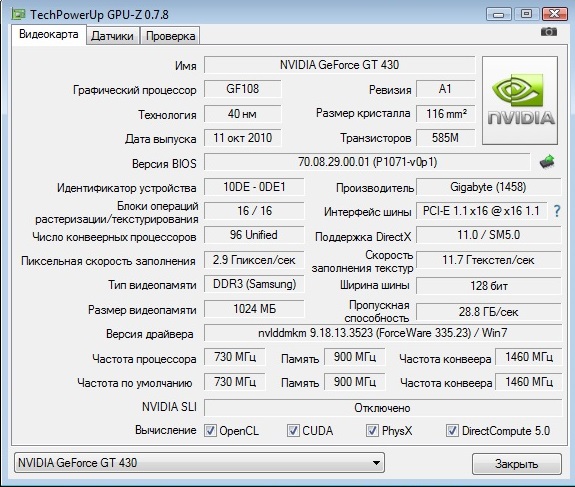Select the 2.9 Гпиксел/сек fillrate value
Viewport: 575px width, 487px height.
254,260
